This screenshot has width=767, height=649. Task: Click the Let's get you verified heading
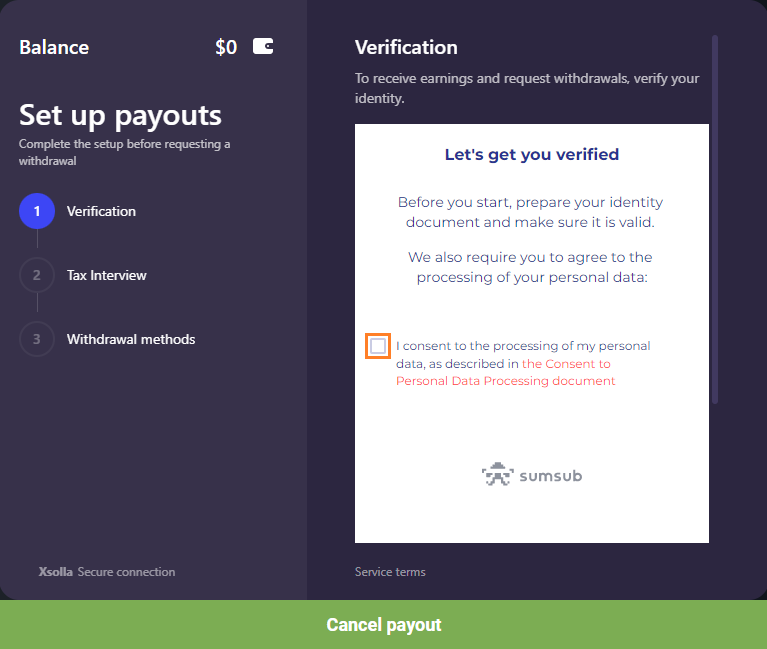[532, 155]
